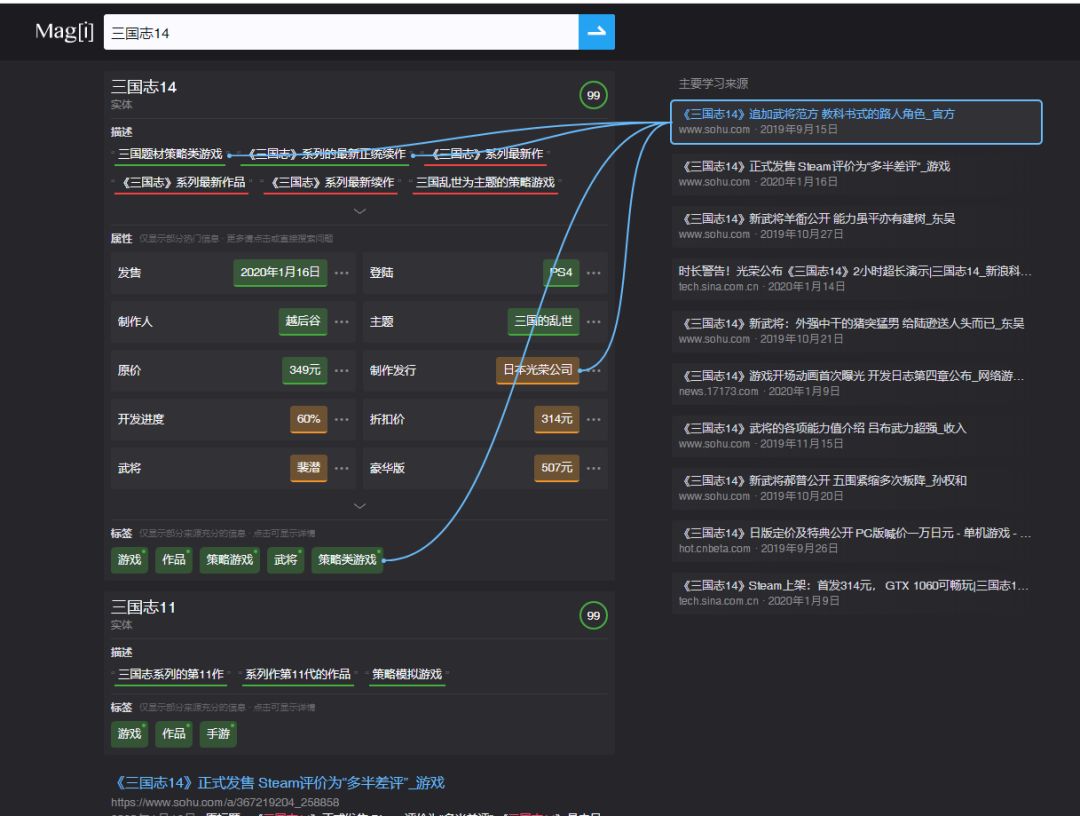
Task: Click the 武将 tag
Action: coord(286,560)
